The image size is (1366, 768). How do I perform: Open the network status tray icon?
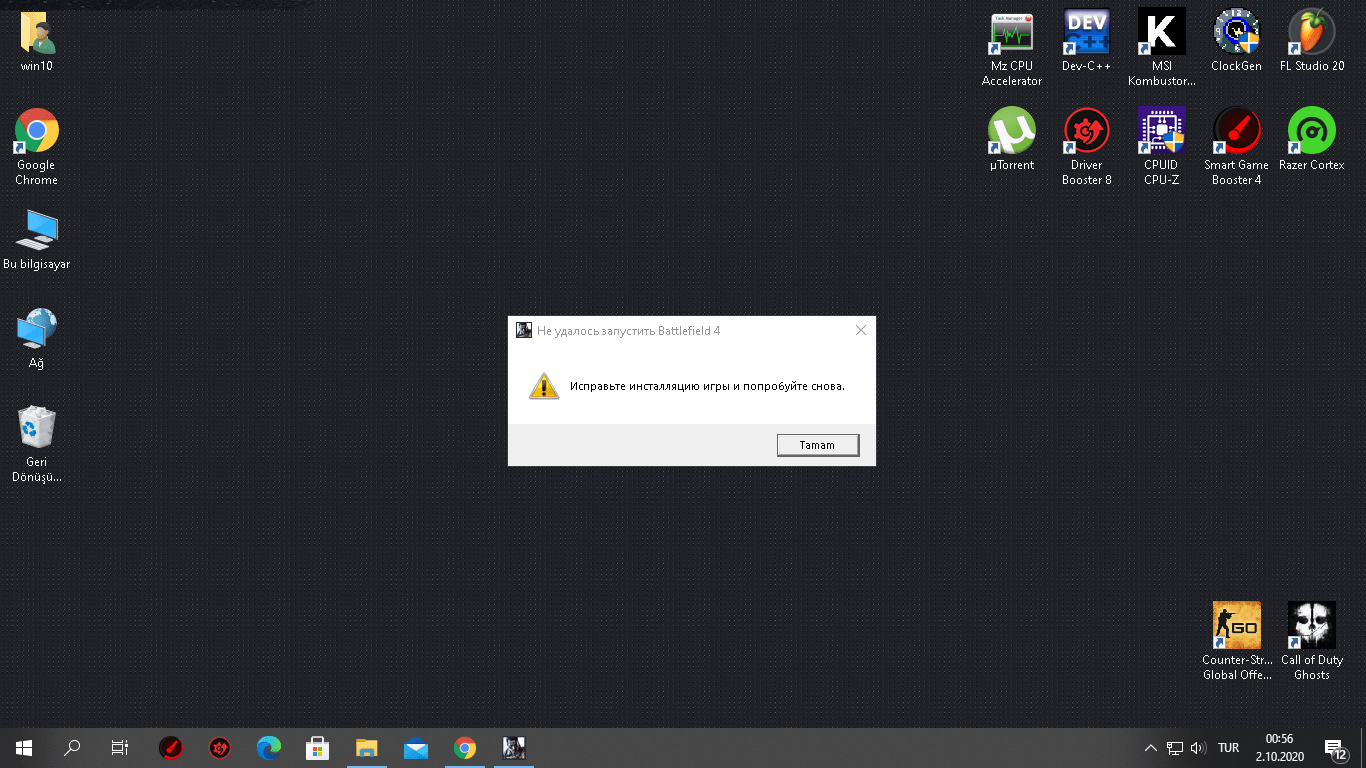(1175, 748)
